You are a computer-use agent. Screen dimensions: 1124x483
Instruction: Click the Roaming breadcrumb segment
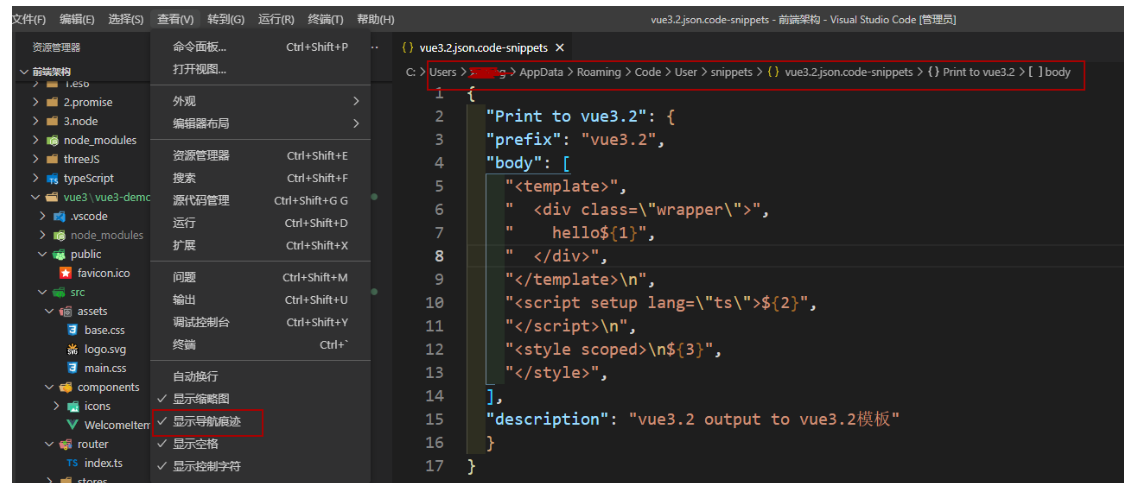[x=599, y=72]
